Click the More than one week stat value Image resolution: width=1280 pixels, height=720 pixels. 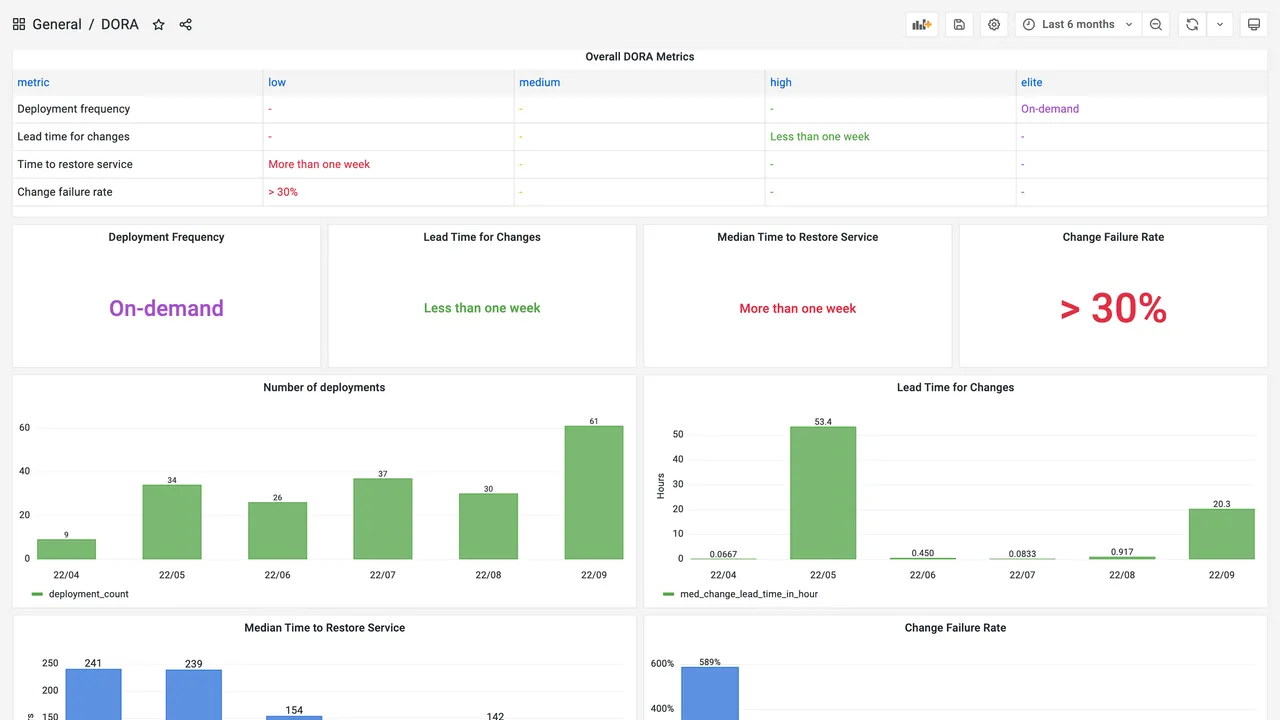coord(798,308)
